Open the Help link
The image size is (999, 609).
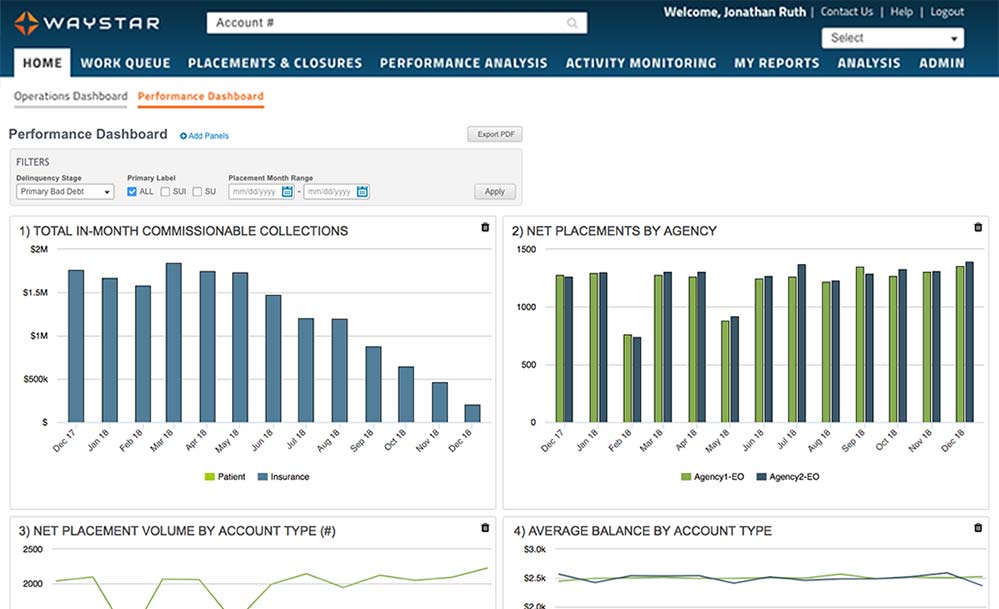902,11
